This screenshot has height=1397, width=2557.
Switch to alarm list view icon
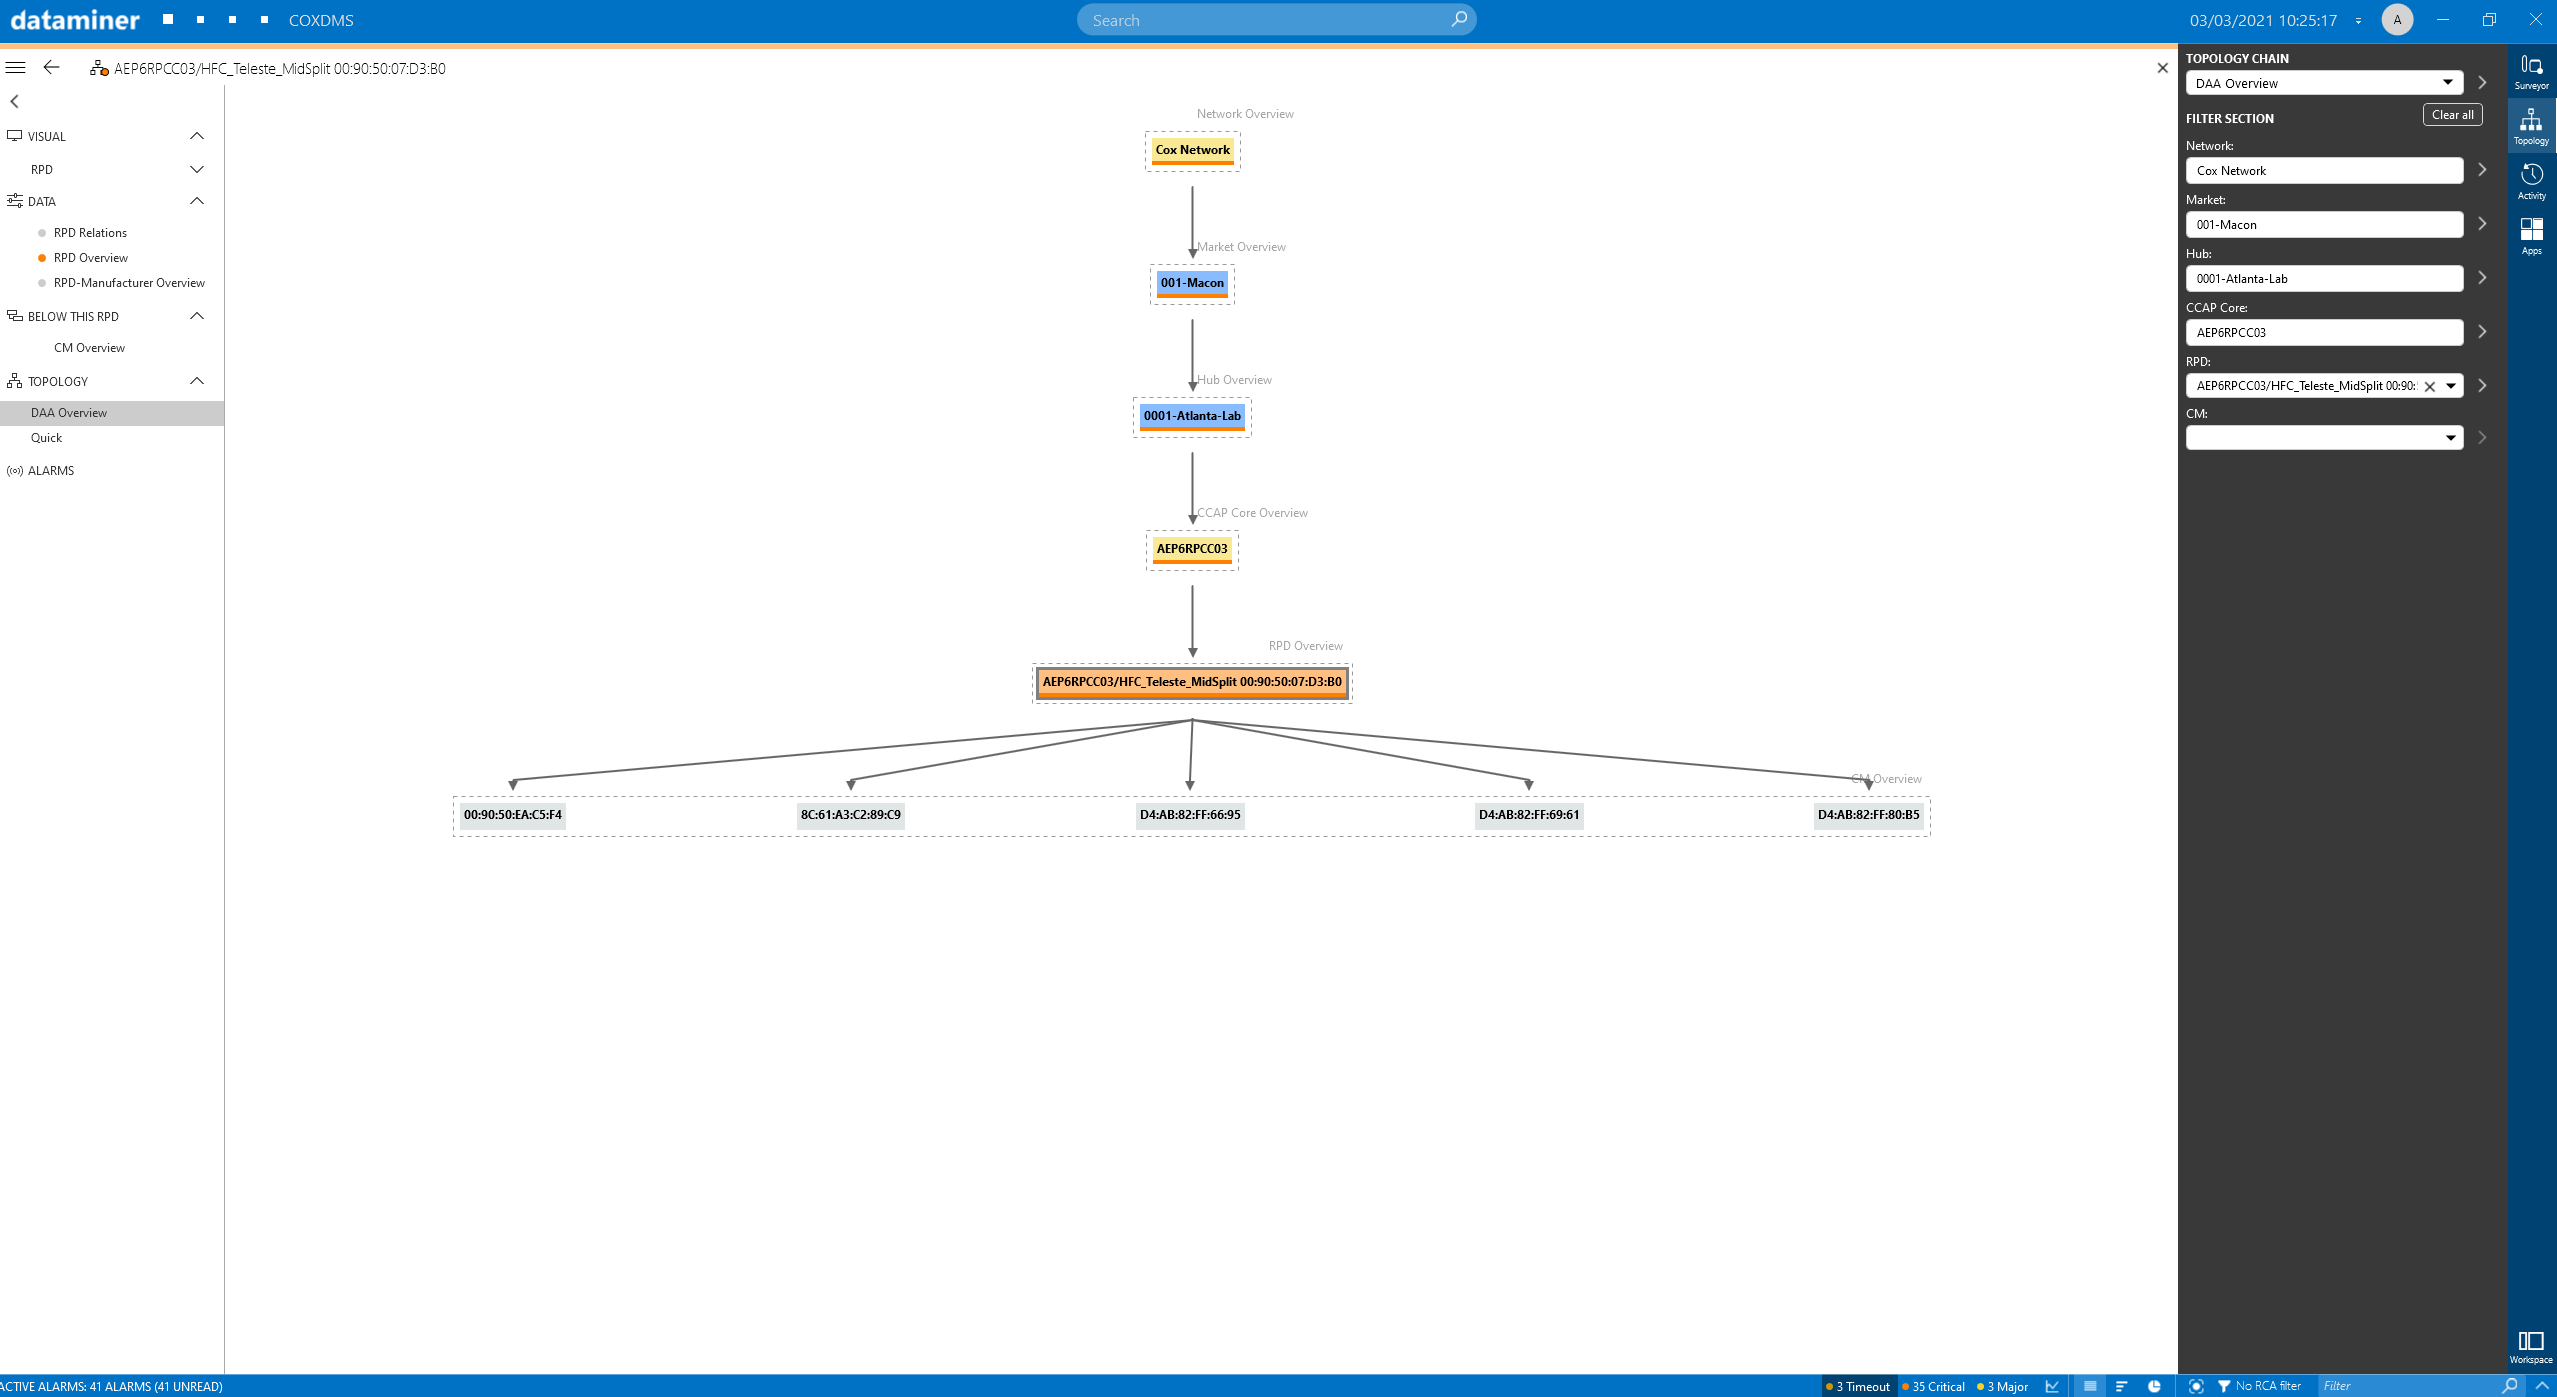tap(2090, 1386)
